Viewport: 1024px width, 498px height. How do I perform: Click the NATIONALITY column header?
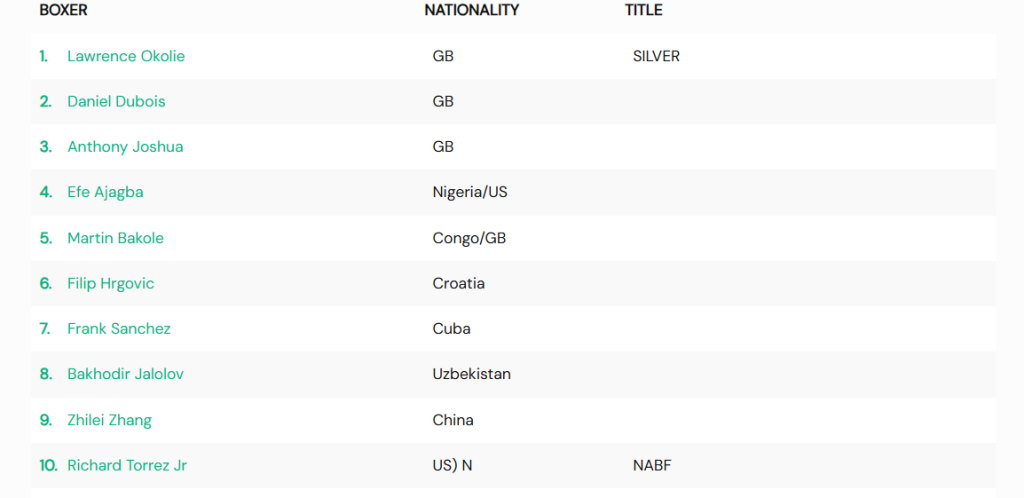point(472,10)
